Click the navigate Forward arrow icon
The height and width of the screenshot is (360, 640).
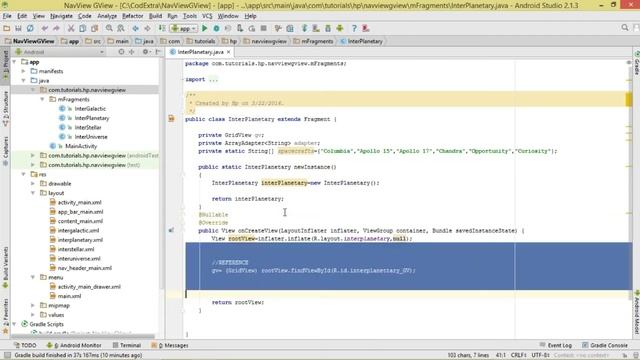point(147,28)
